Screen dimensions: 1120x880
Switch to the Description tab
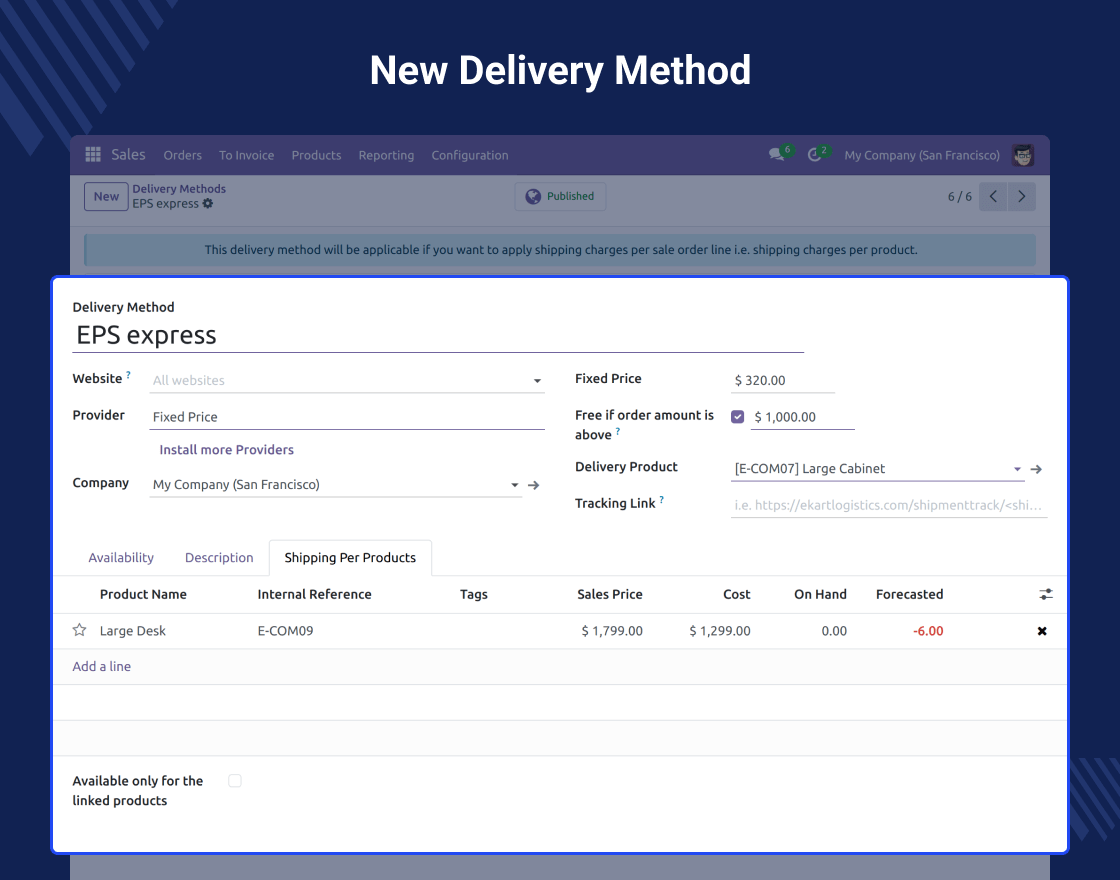219,558
